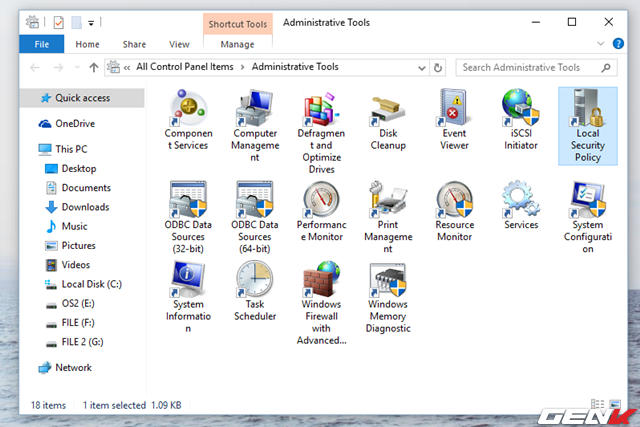Screen dimensions: 640x427
Task: Expand the All Control Panel Items path arrow
Action: 242,67
